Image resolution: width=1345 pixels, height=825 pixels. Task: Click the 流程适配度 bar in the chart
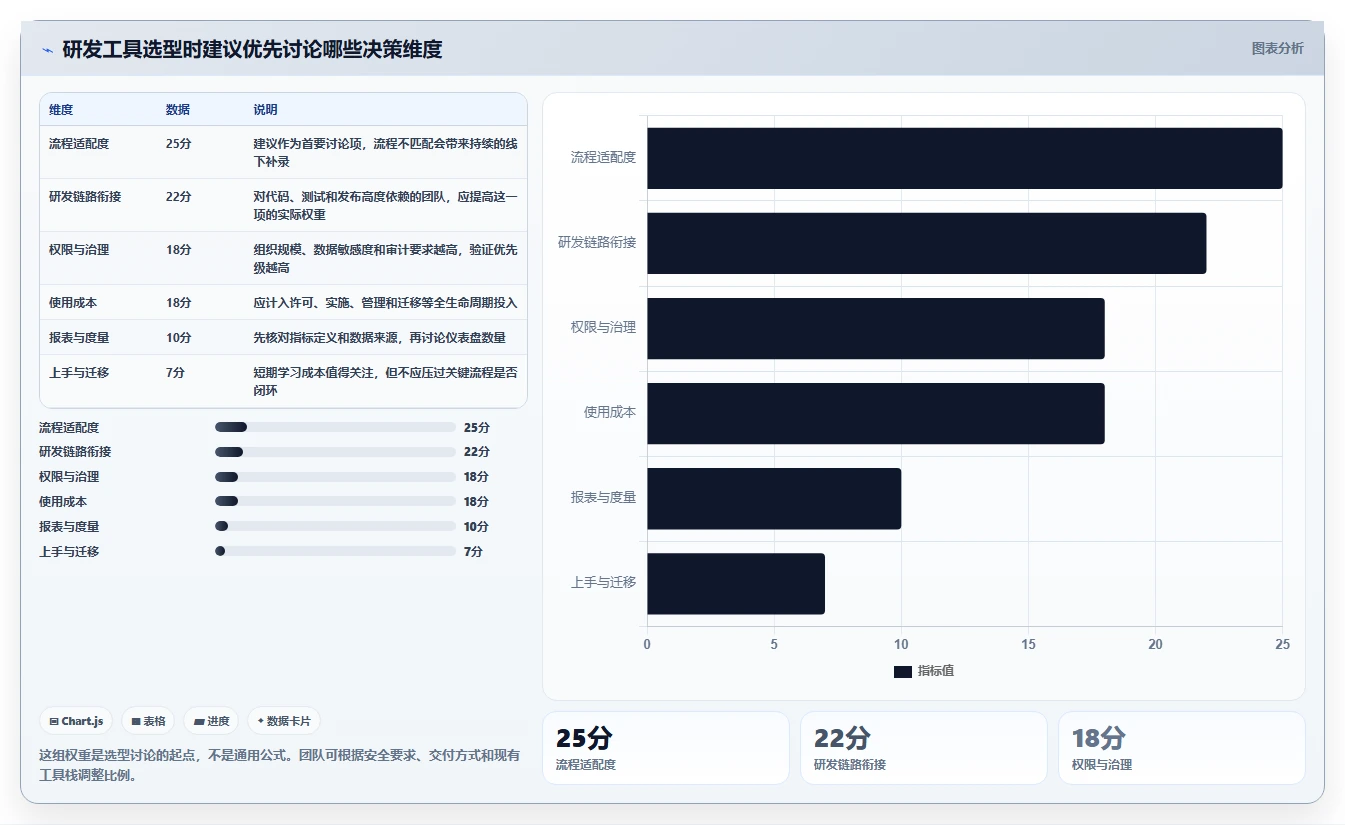pyautogui.click(x=964, y=158)
